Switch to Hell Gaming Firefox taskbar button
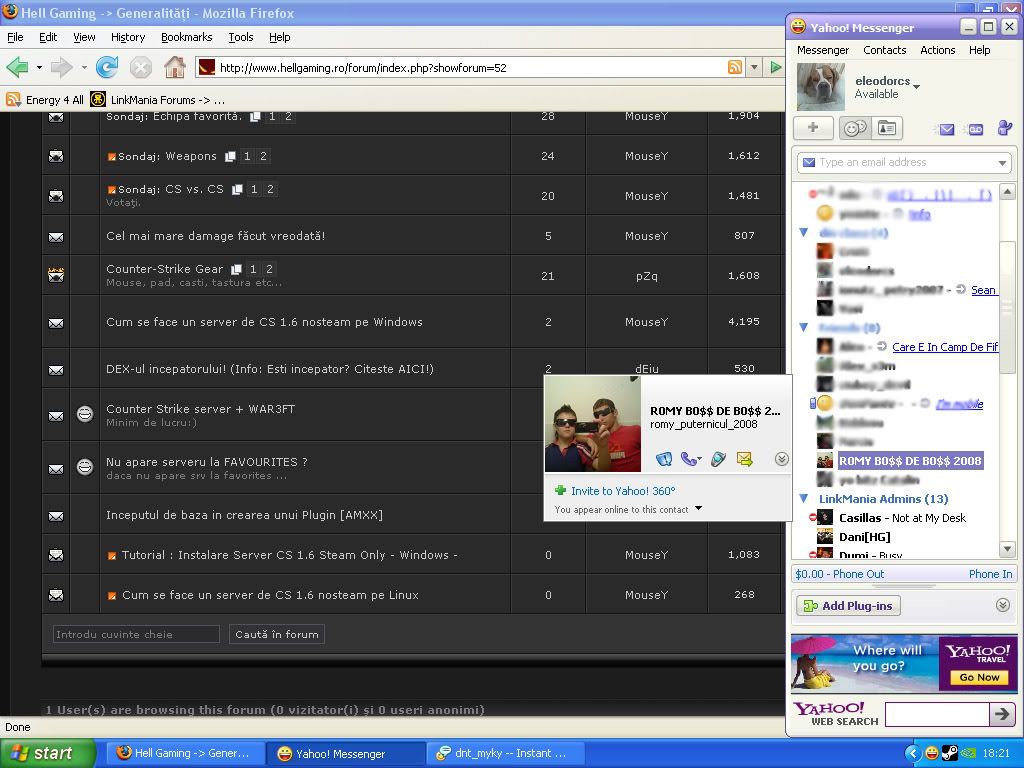The image size is (1024, 768). (x=186, y=754)
